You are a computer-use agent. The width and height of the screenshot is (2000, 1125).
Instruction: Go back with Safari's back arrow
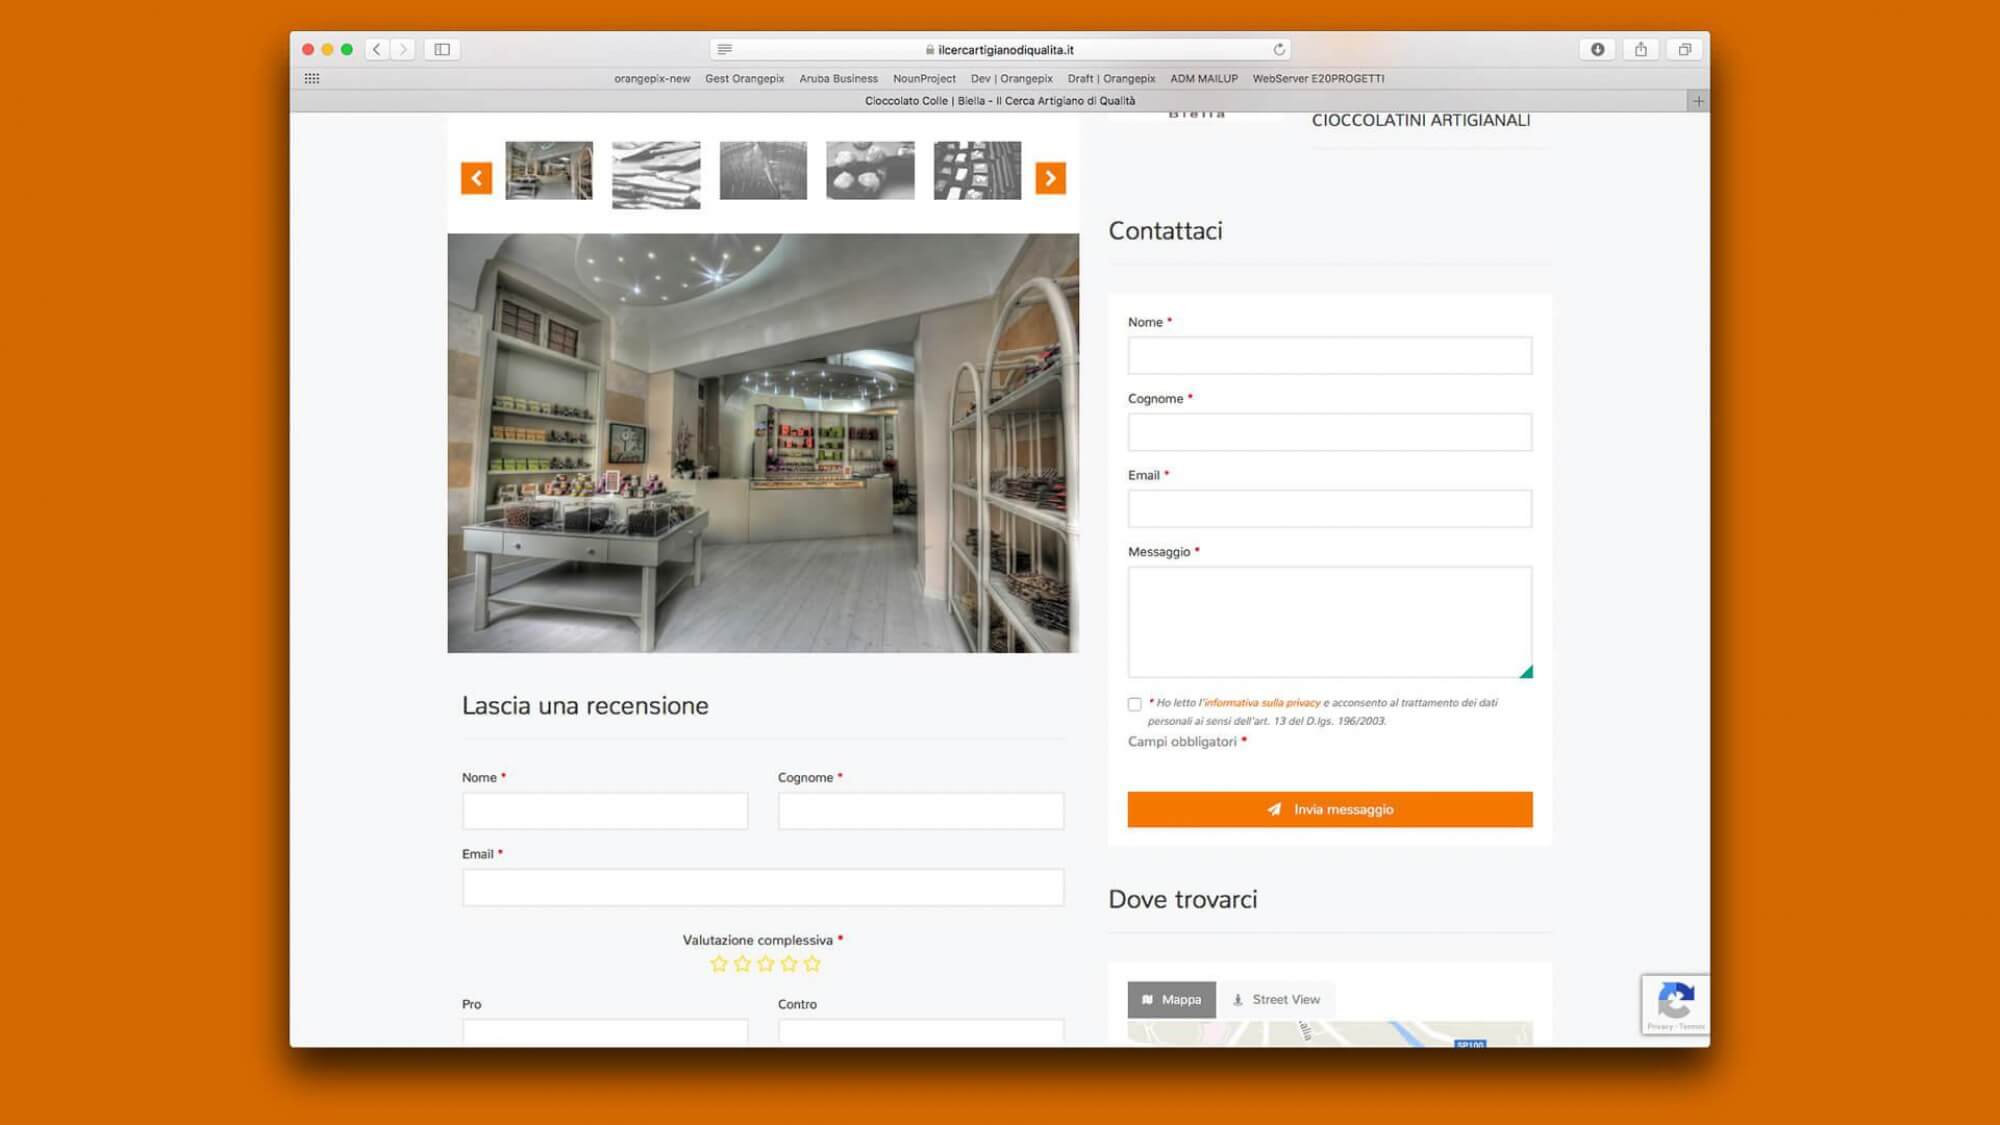point(377,49)
